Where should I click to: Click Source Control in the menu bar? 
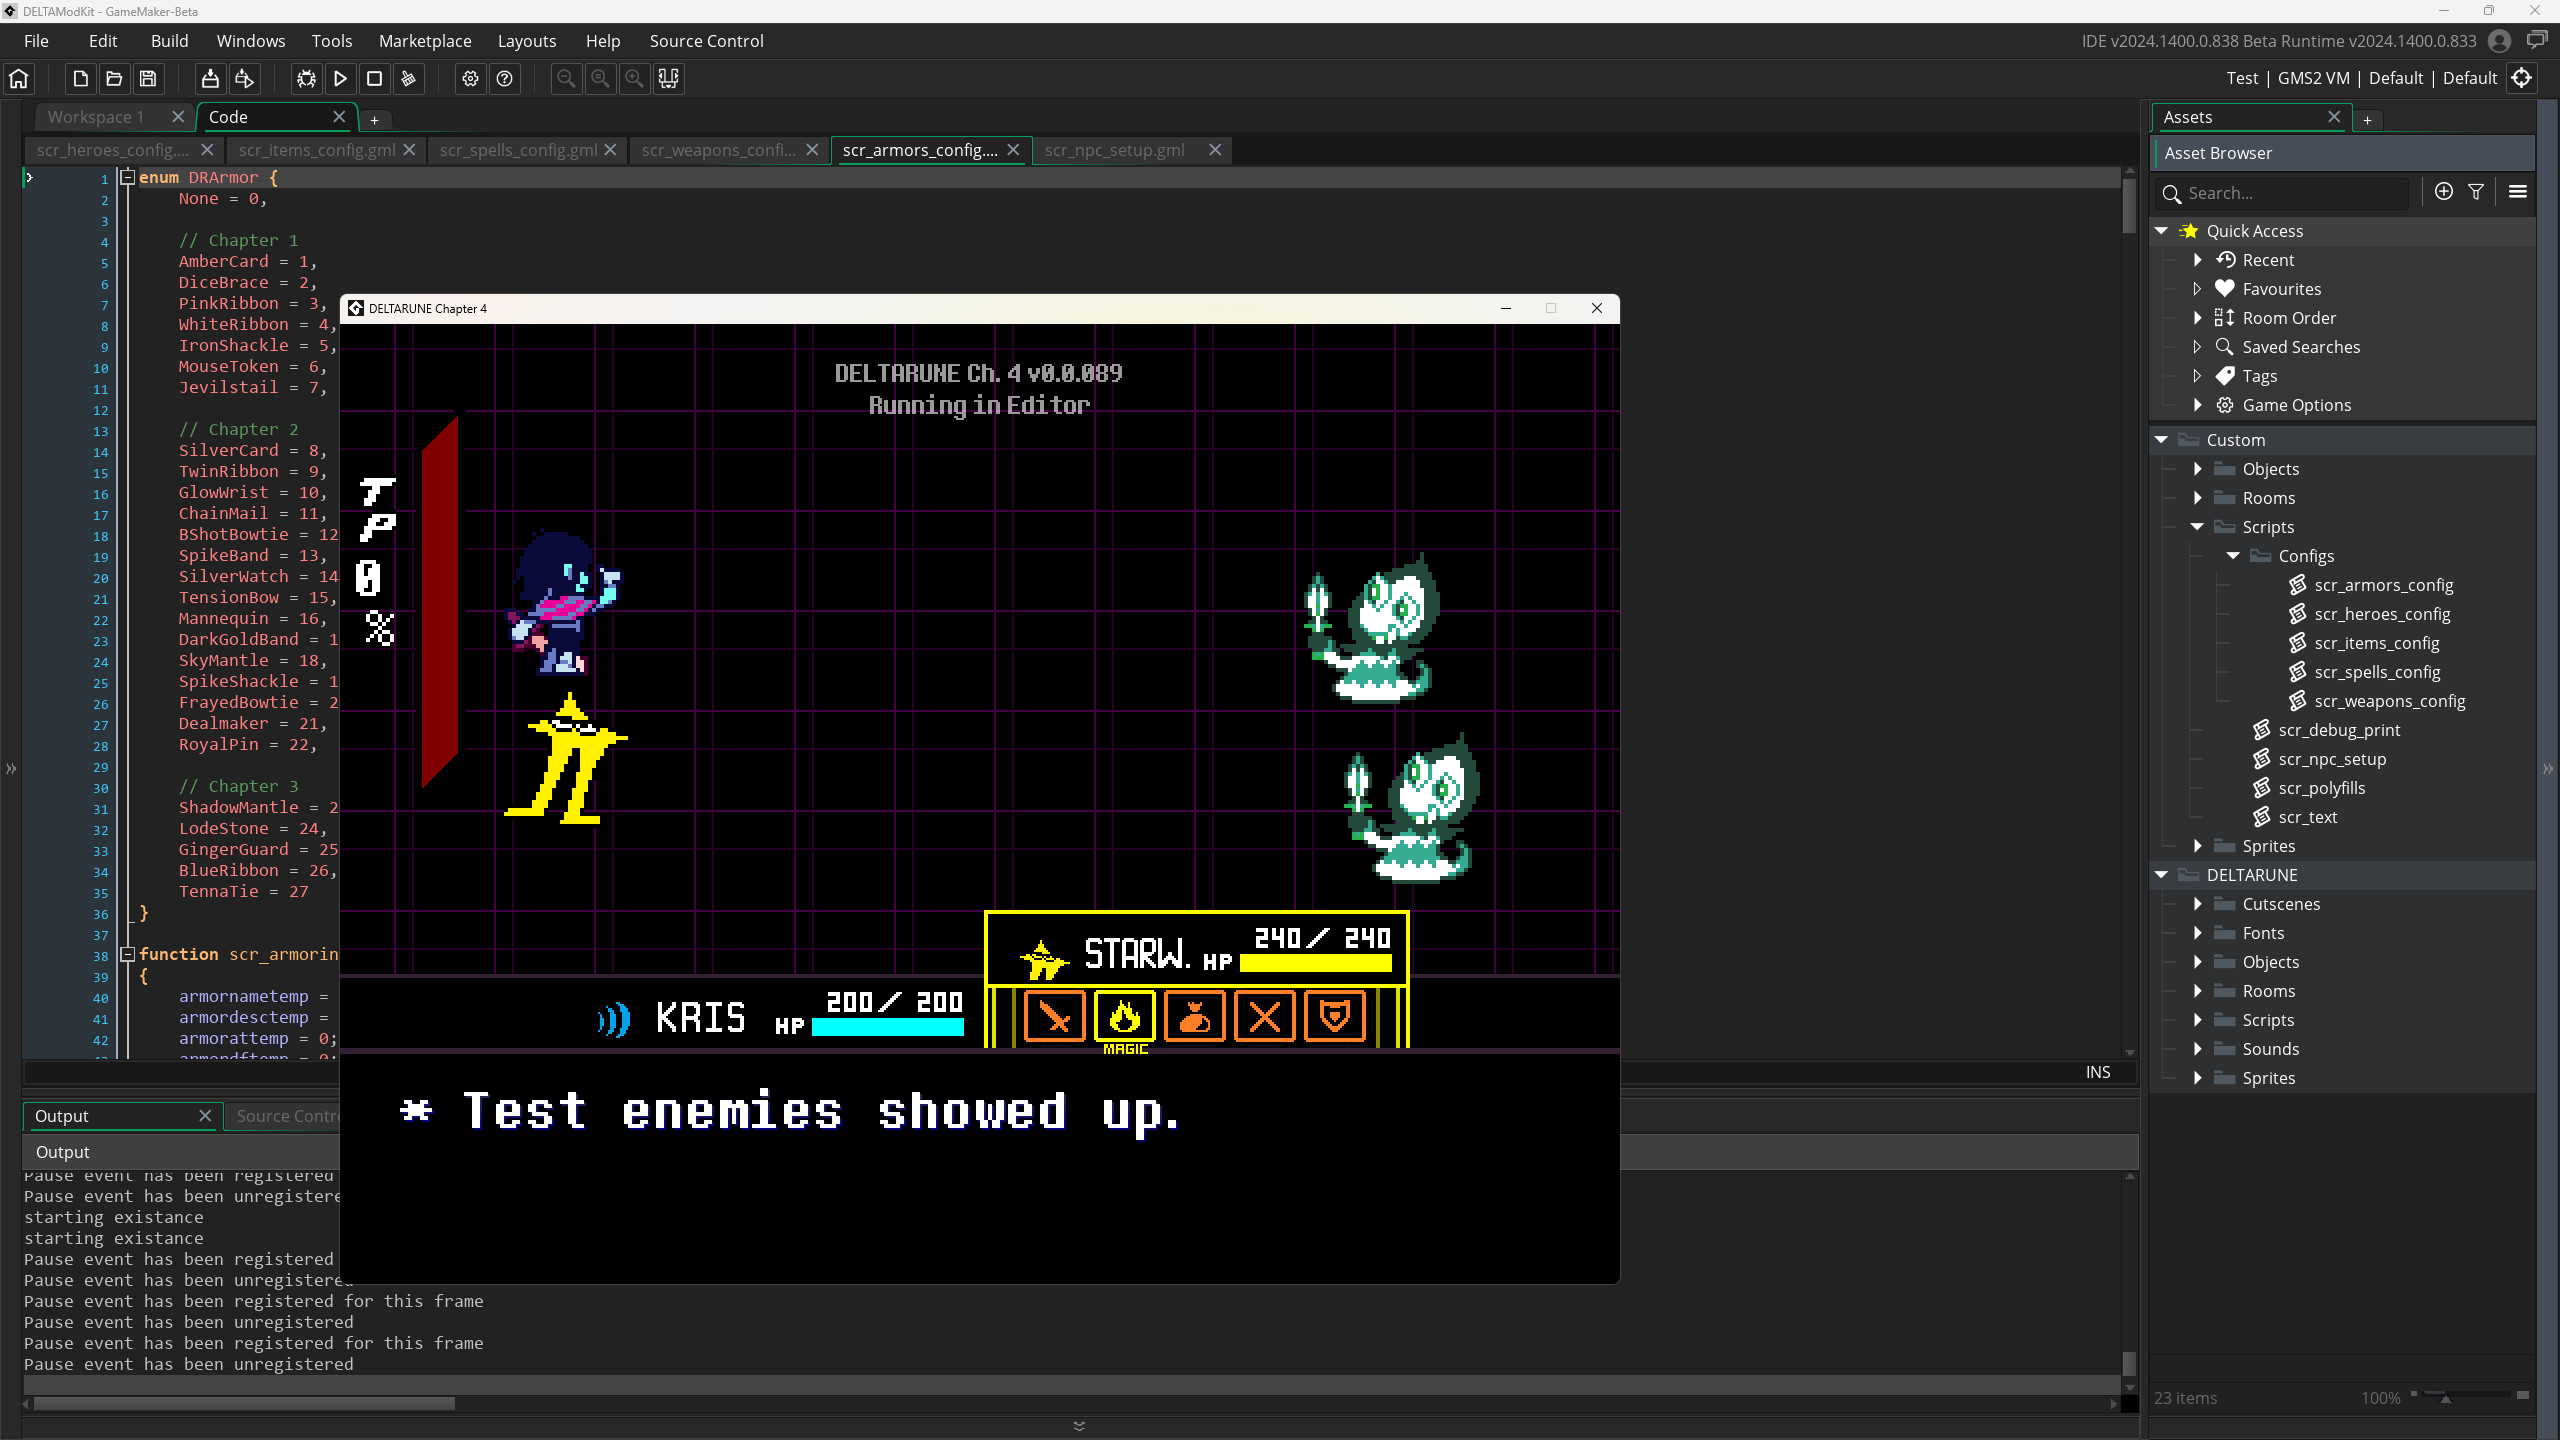click(x=706, y=41)
